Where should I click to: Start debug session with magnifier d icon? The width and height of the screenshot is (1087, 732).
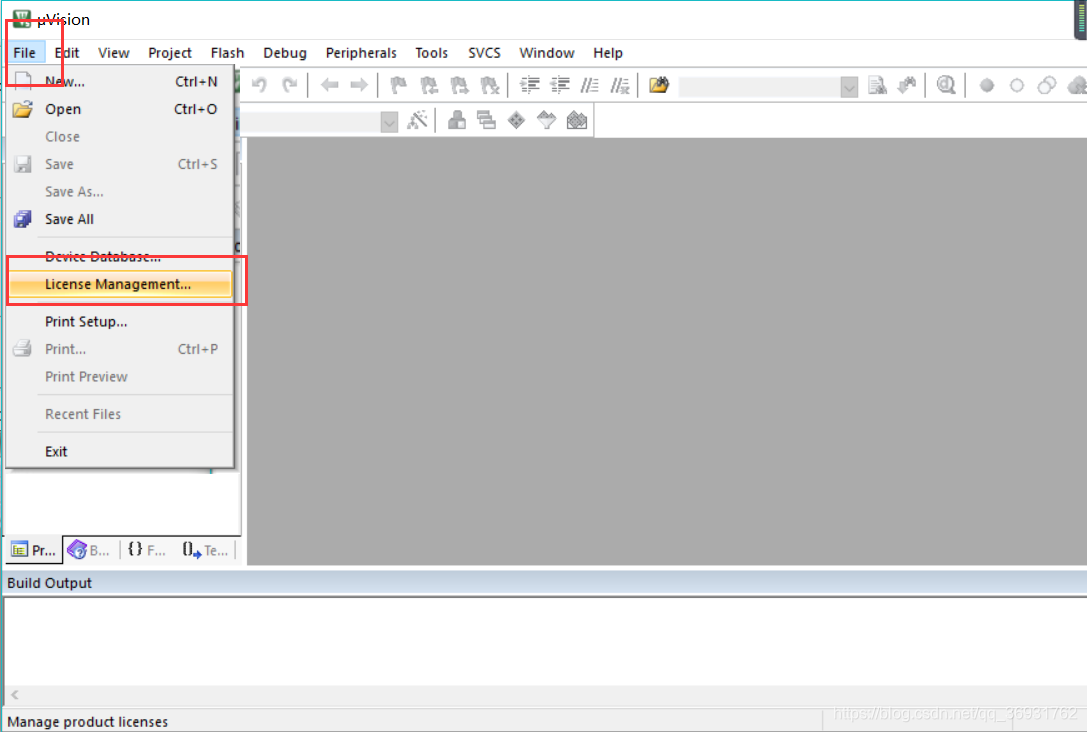(x=946, y=85)
